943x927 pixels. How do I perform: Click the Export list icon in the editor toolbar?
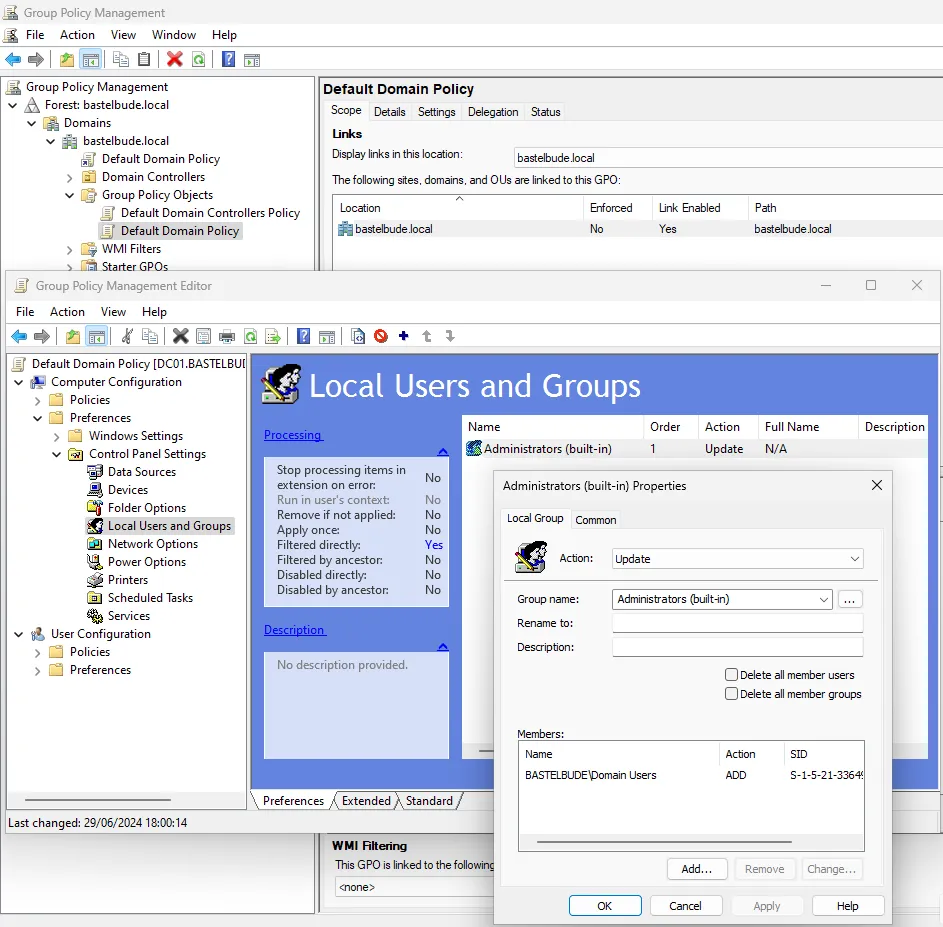(x=273, y=337)
